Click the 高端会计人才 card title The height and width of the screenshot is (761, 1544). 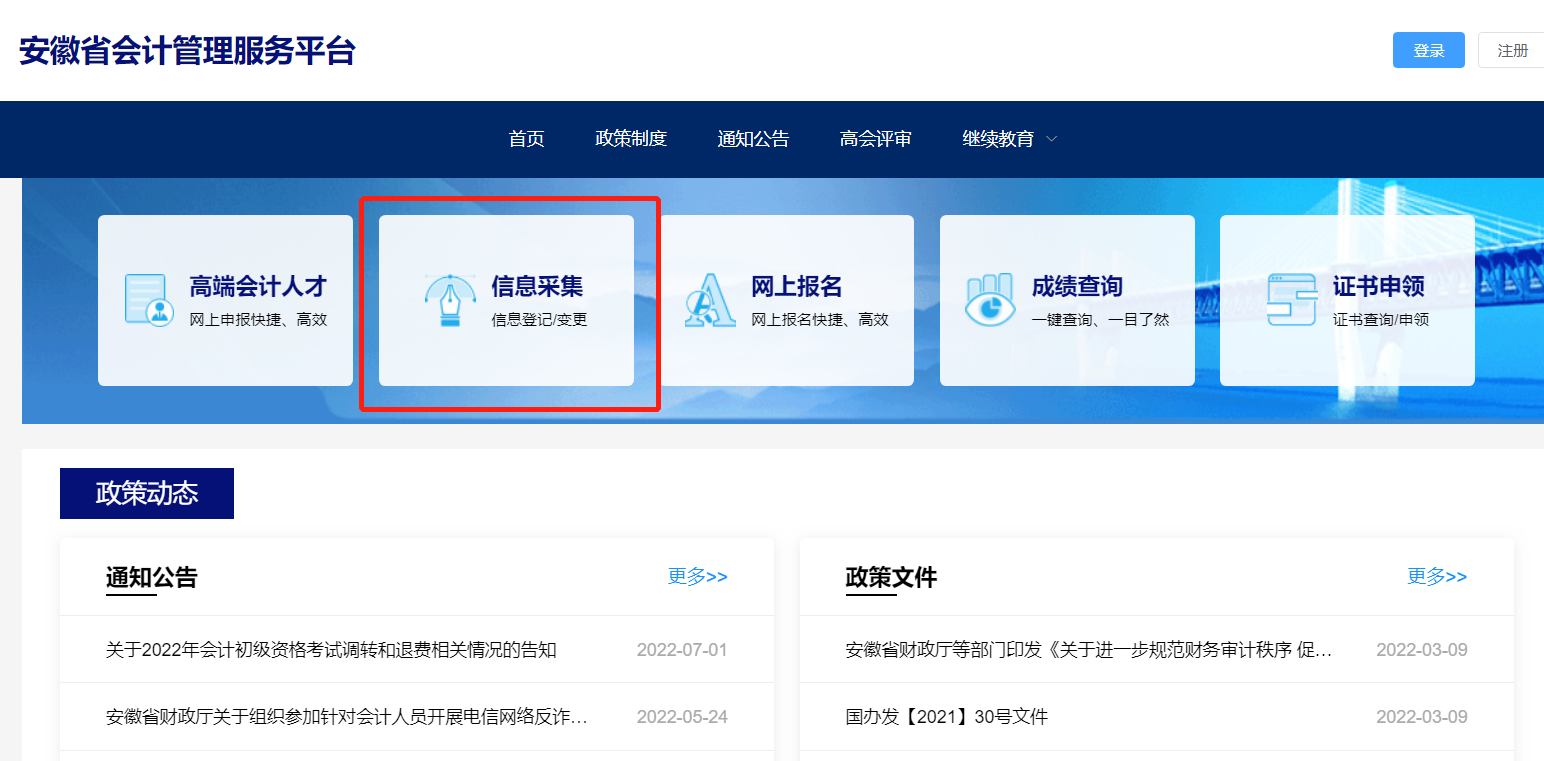pyautogui.click(x=258, y=286)
